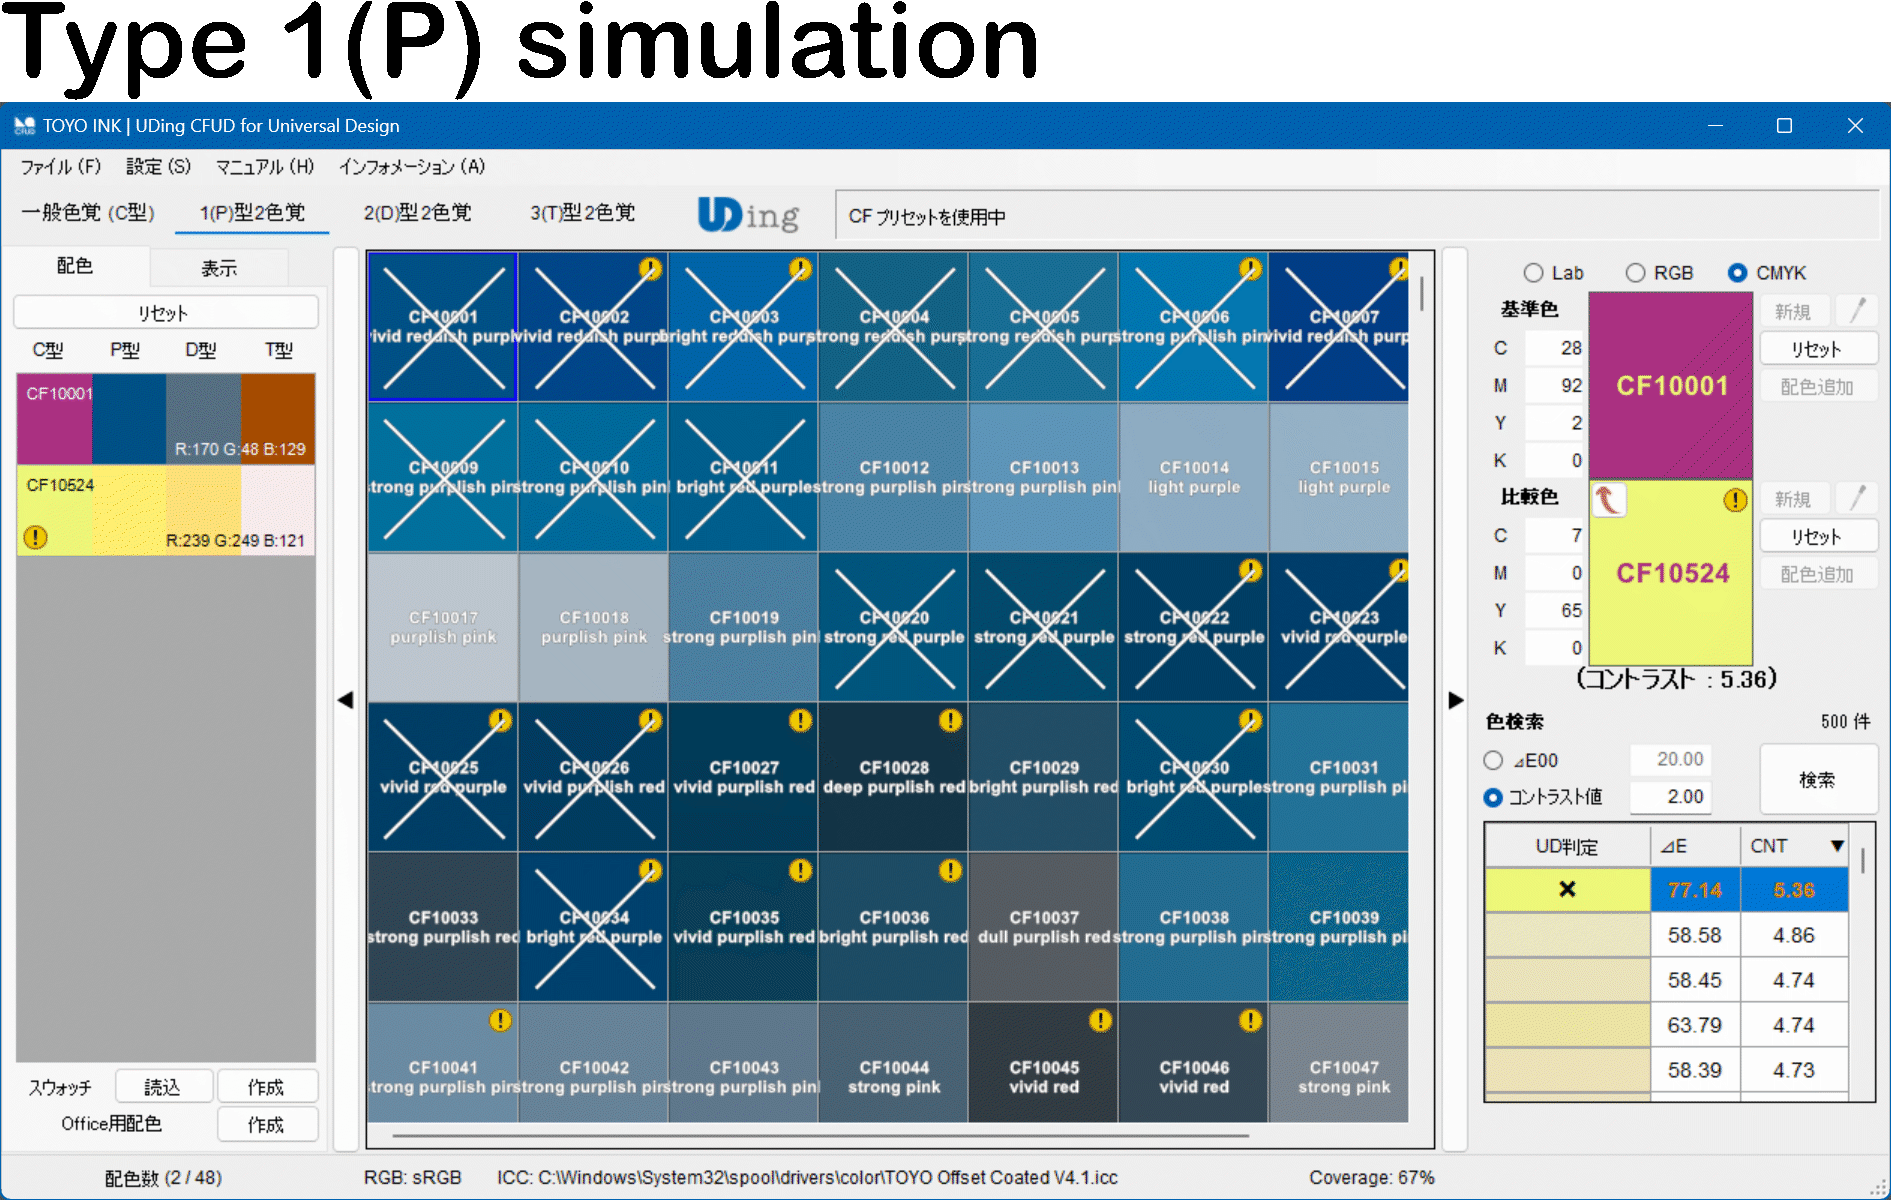Select the RGB color mode radio button
The height and width of the screenshot is (1200, 1900).
click(x=1635, y=273)
